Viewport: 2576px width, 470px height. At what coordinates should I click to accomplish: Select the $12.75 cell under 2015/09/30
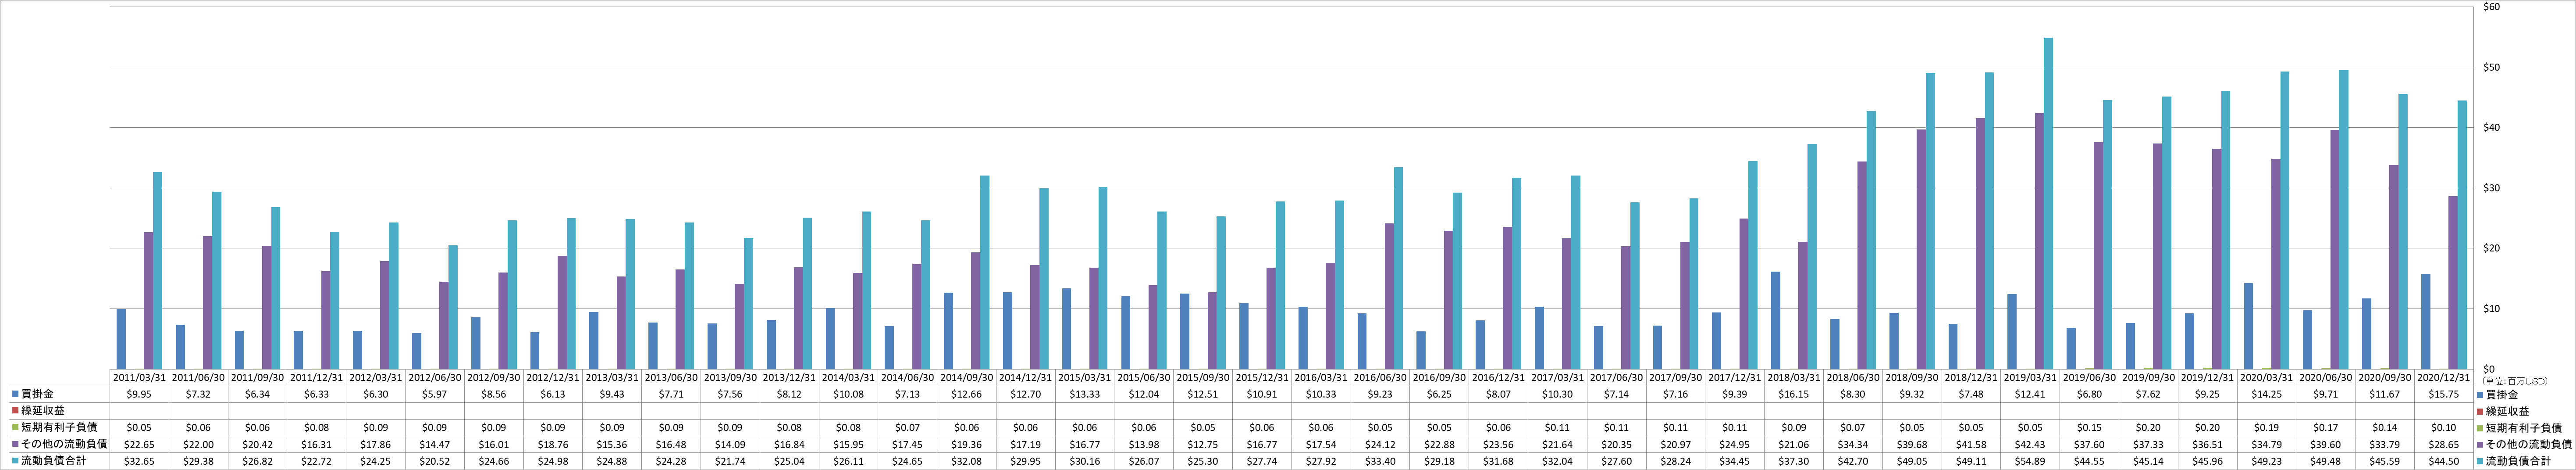point(1203,444)
